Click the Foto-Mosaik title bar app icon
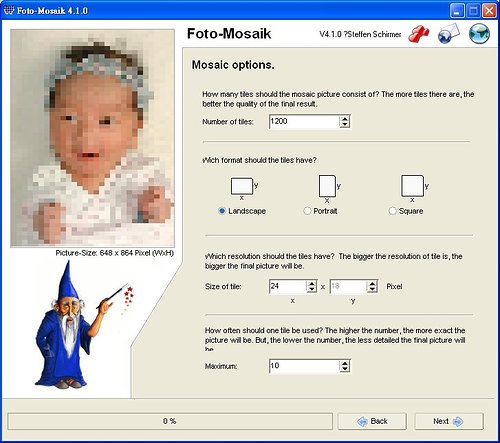Screen dimensions: 500x443 pyautogui.click(x=9, y=10)
